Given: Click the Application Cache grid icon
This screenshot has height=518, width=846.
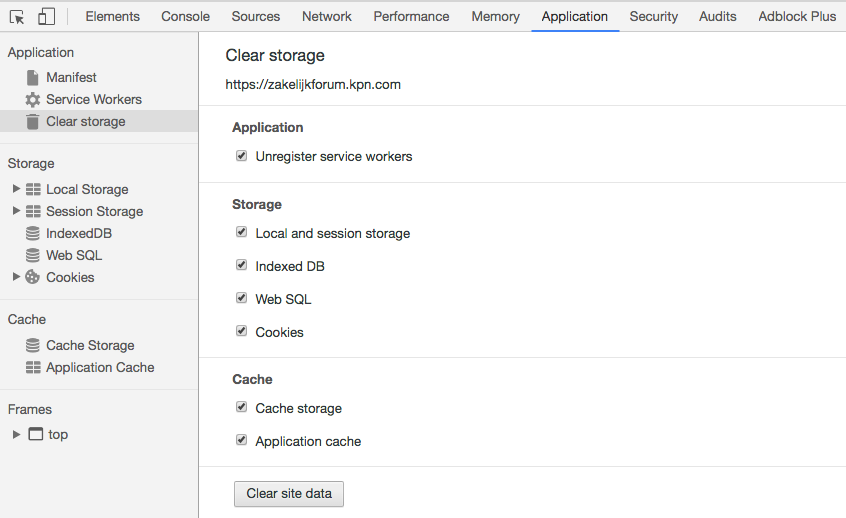Looking at the screenshot, I should (x=33, y=368).
